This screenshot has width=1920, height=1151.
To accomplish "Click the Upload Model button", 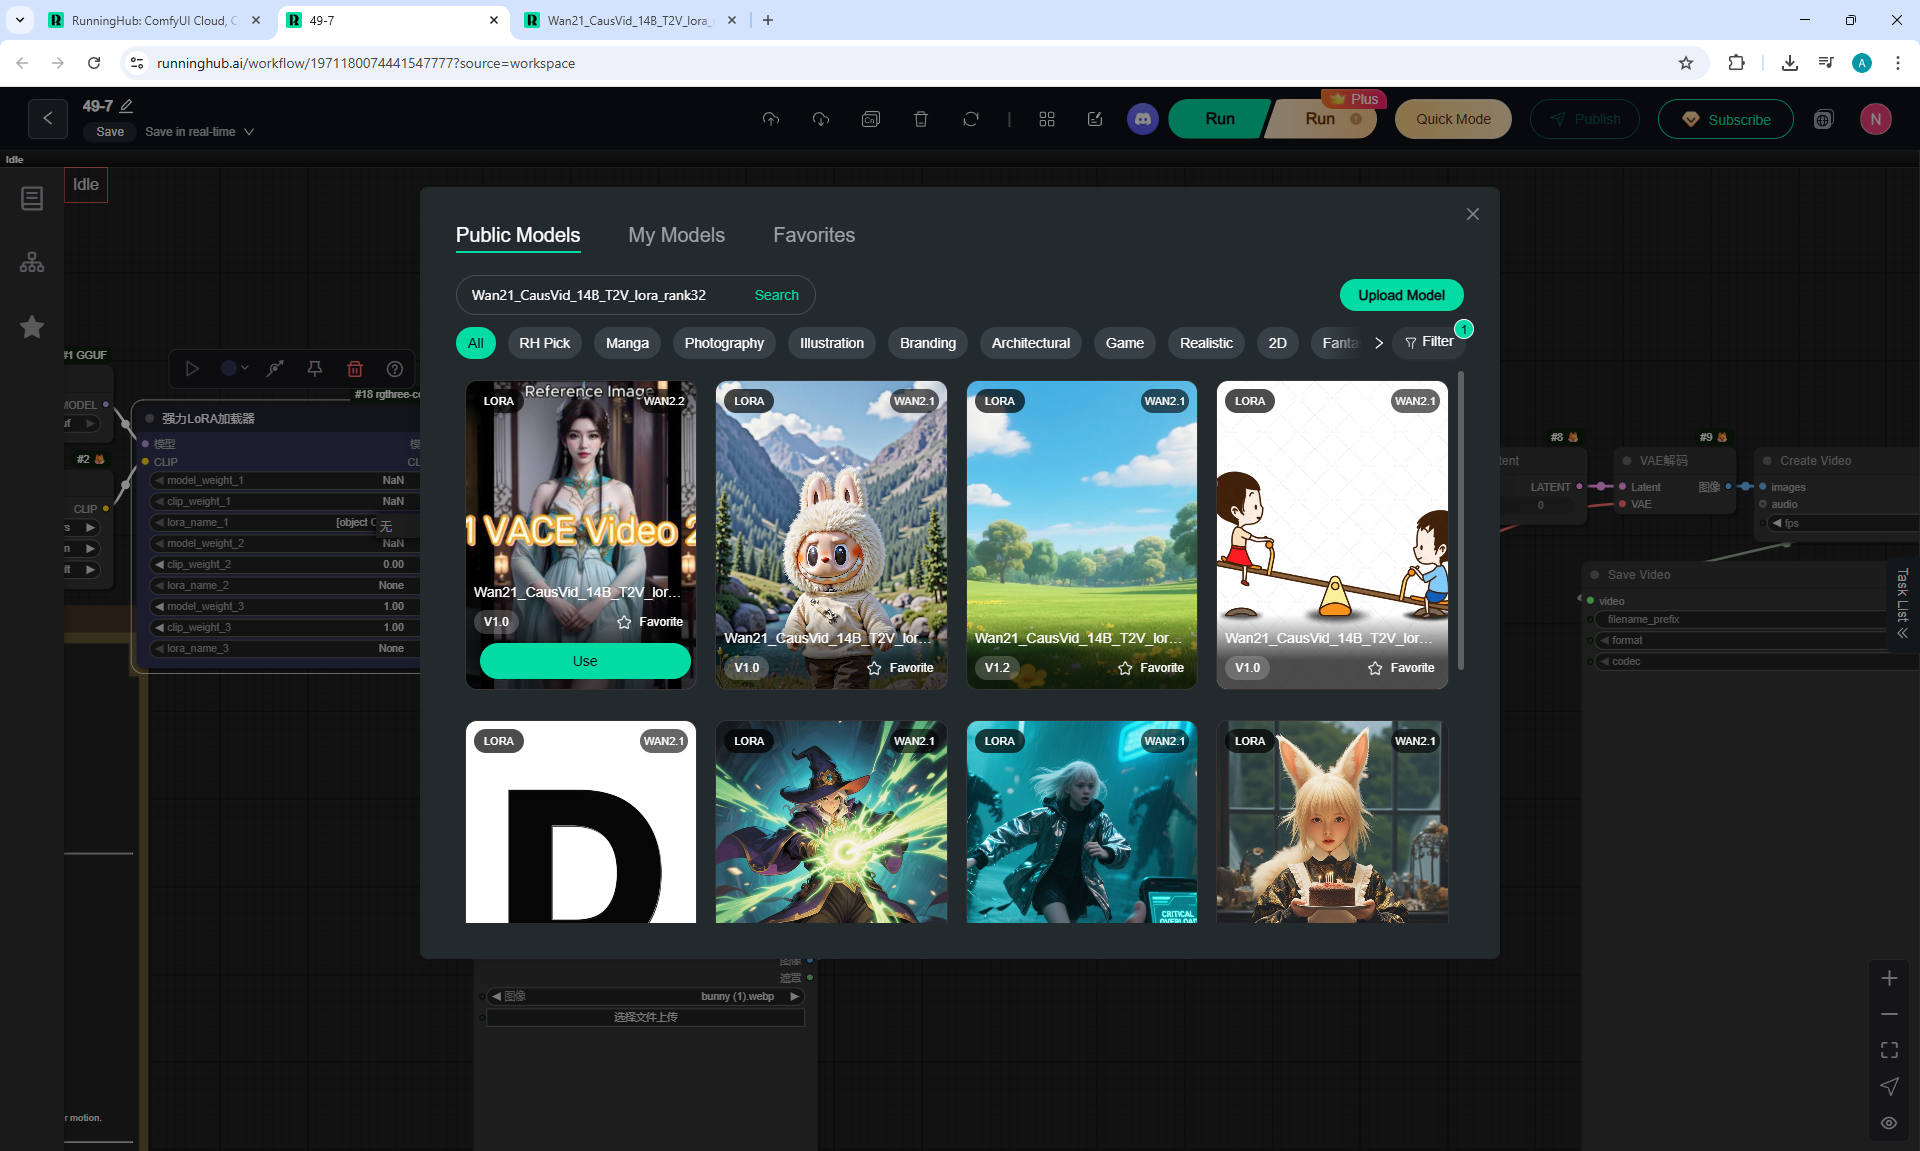I will [x=1401, y=295].
